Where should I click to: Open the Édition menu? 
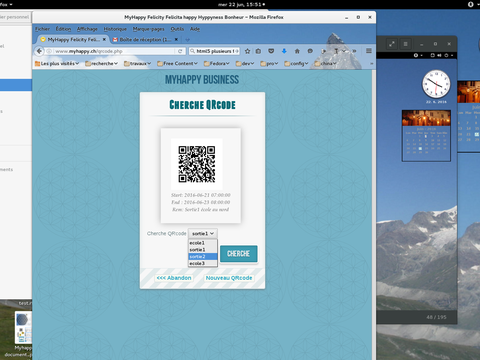point(63,29)
